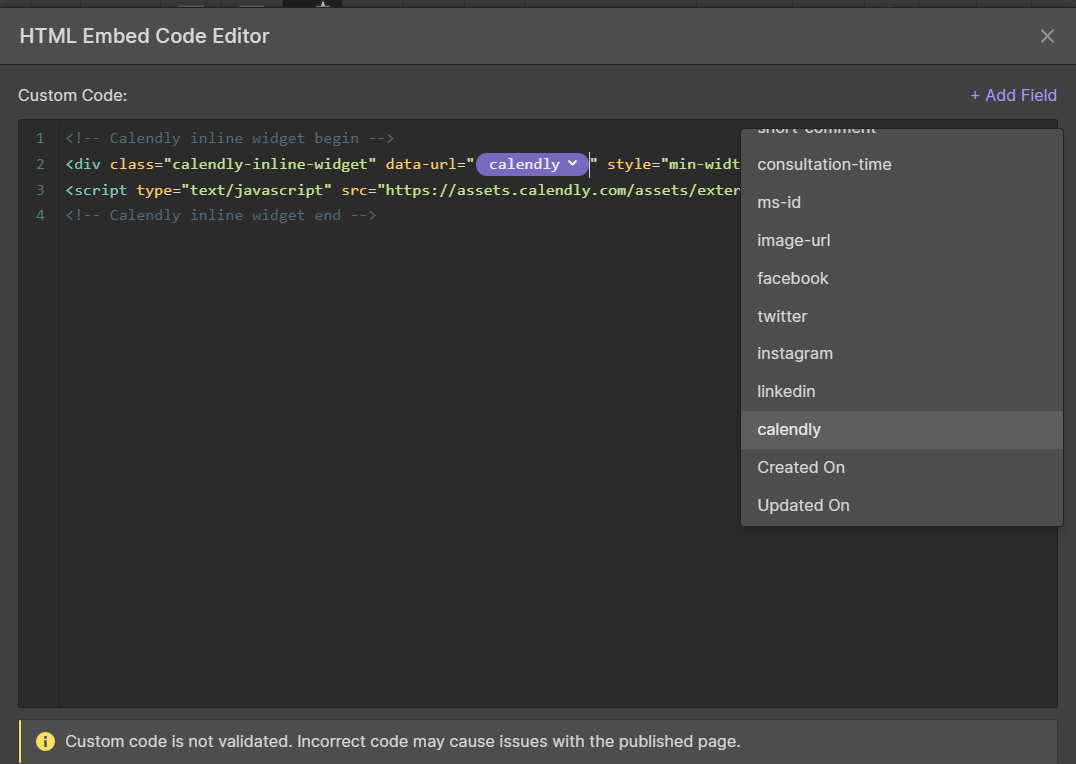This screenshot has width=1076, height=764.
Task: Select the facebook field option
Action: (x=792, y=278)
